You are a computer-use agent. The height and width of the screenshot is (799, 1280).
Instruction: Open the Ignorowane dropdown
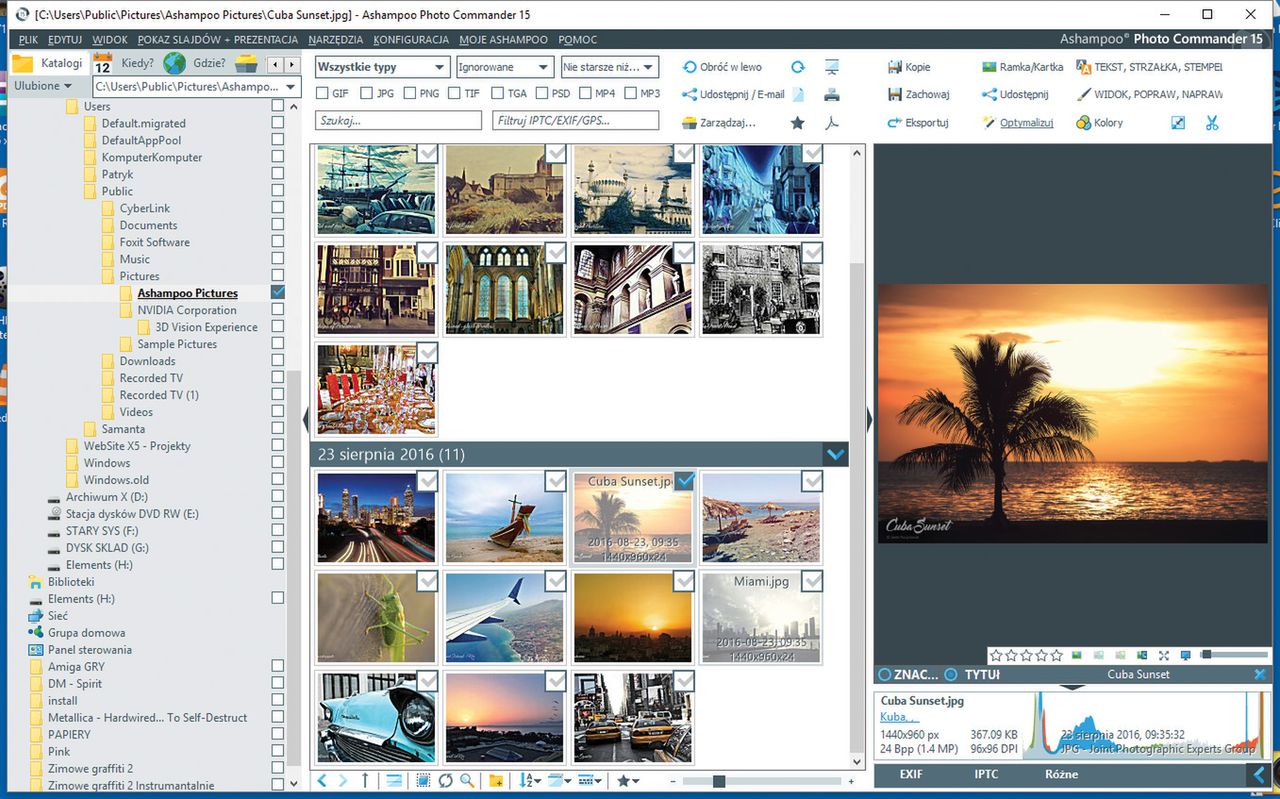click(505, 67)
